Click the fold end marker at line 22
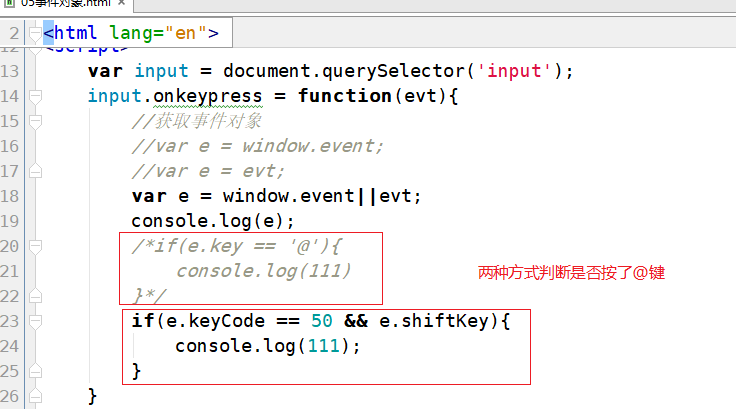Screen dimensions: 736x409 35,296
